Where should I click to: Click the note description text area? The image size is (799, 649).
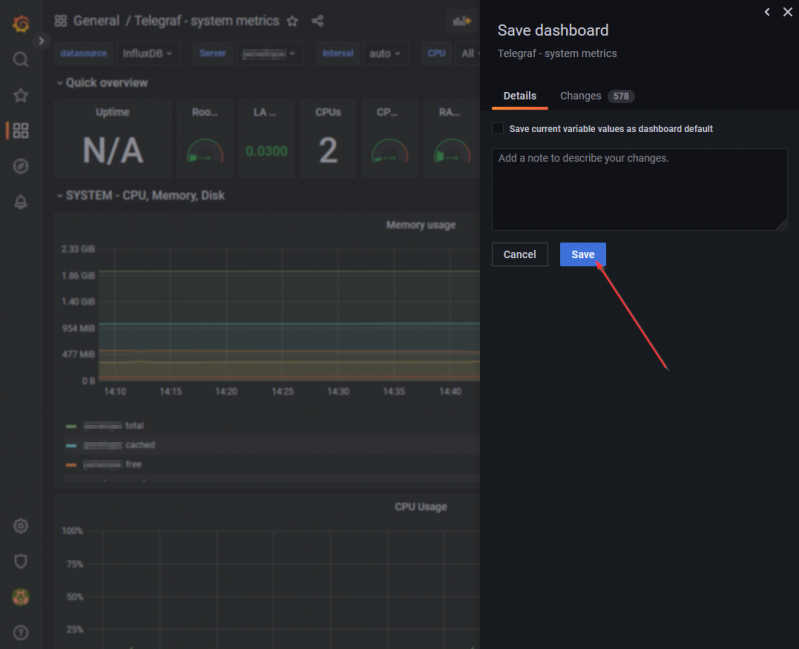639,189
